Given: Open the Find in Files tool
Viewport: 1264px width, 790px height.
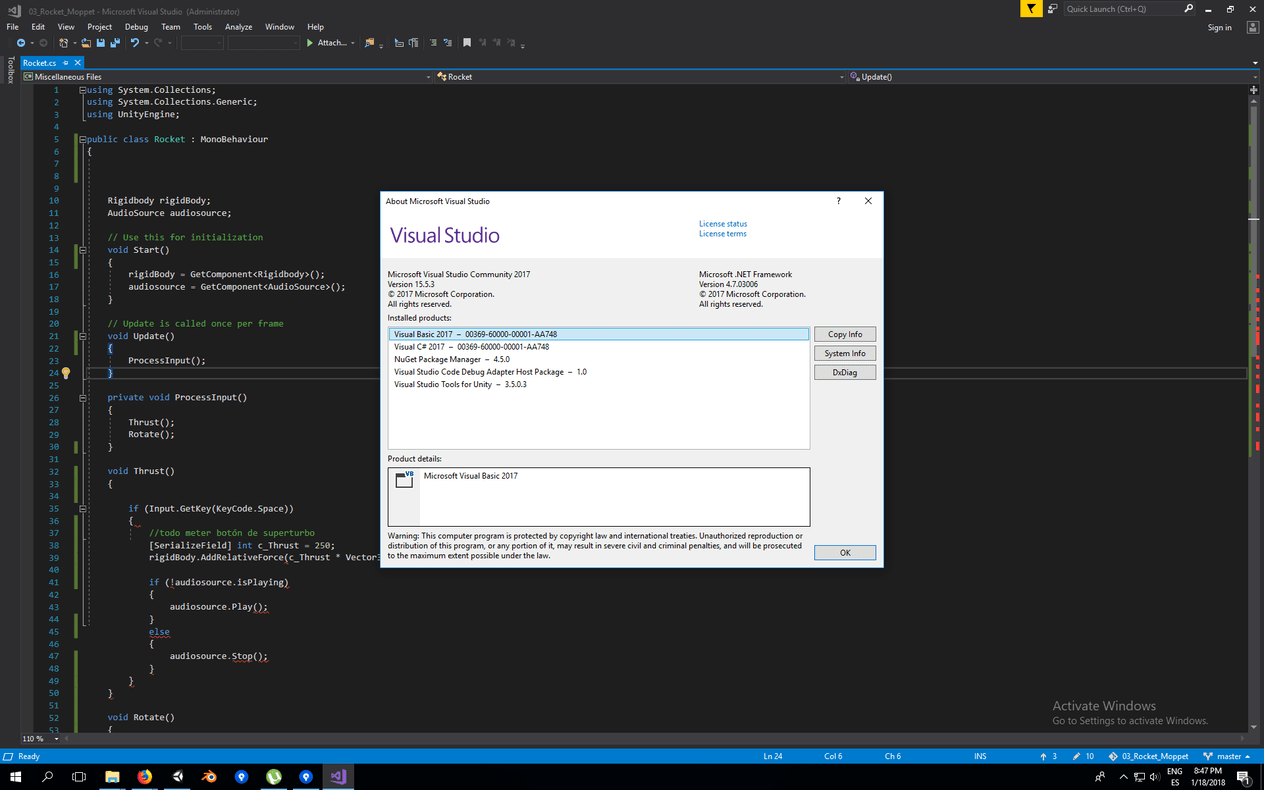Looking at the screenshot, I should [372, 42].
